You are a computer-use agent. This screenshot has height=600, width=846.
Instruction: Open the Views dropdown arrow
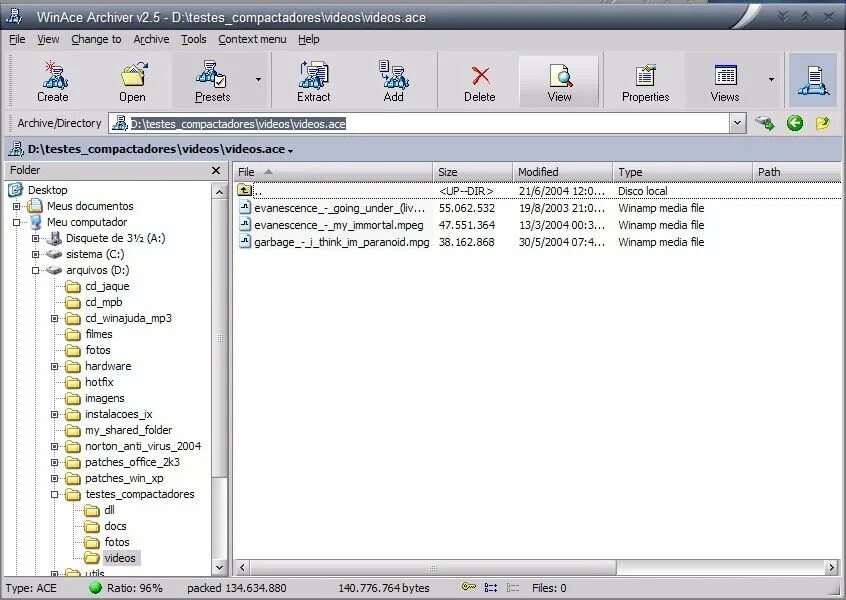pos(772,80)
